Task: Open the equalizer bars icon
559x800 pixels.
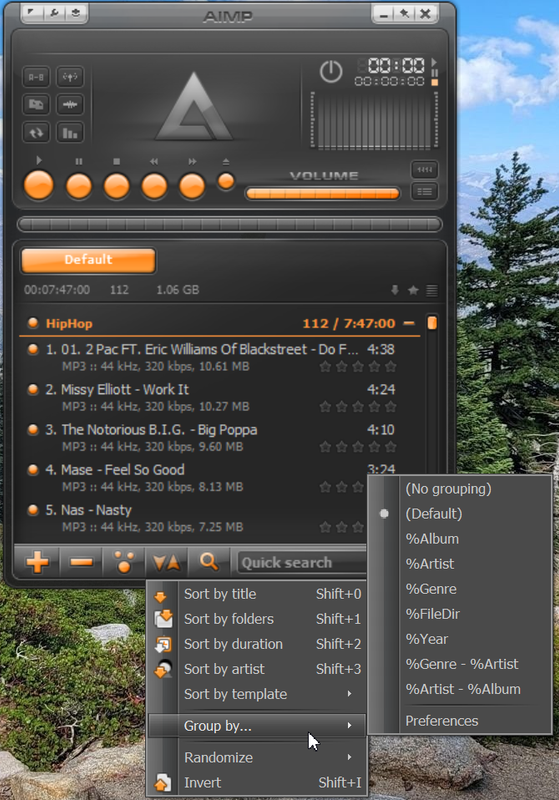Action: tap(70, 133)
